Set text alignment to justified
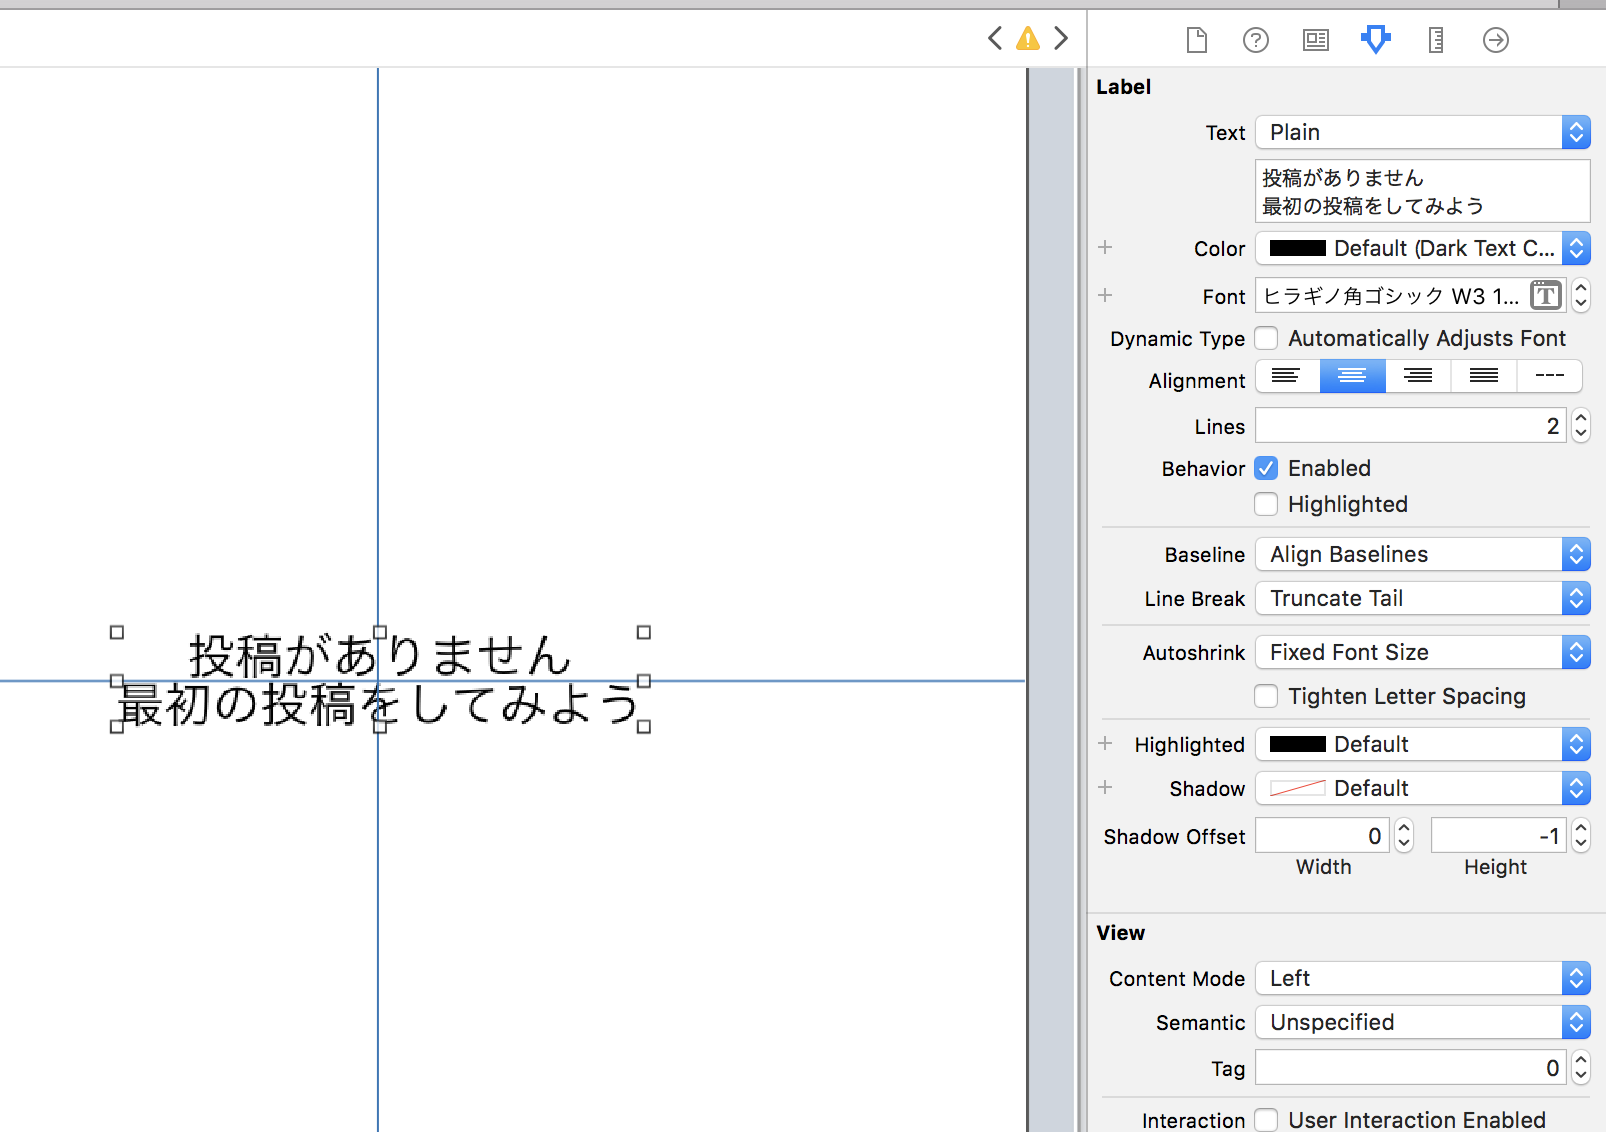The width and height of the screenshot is (1606, 1132). [x=1483, y=376]
